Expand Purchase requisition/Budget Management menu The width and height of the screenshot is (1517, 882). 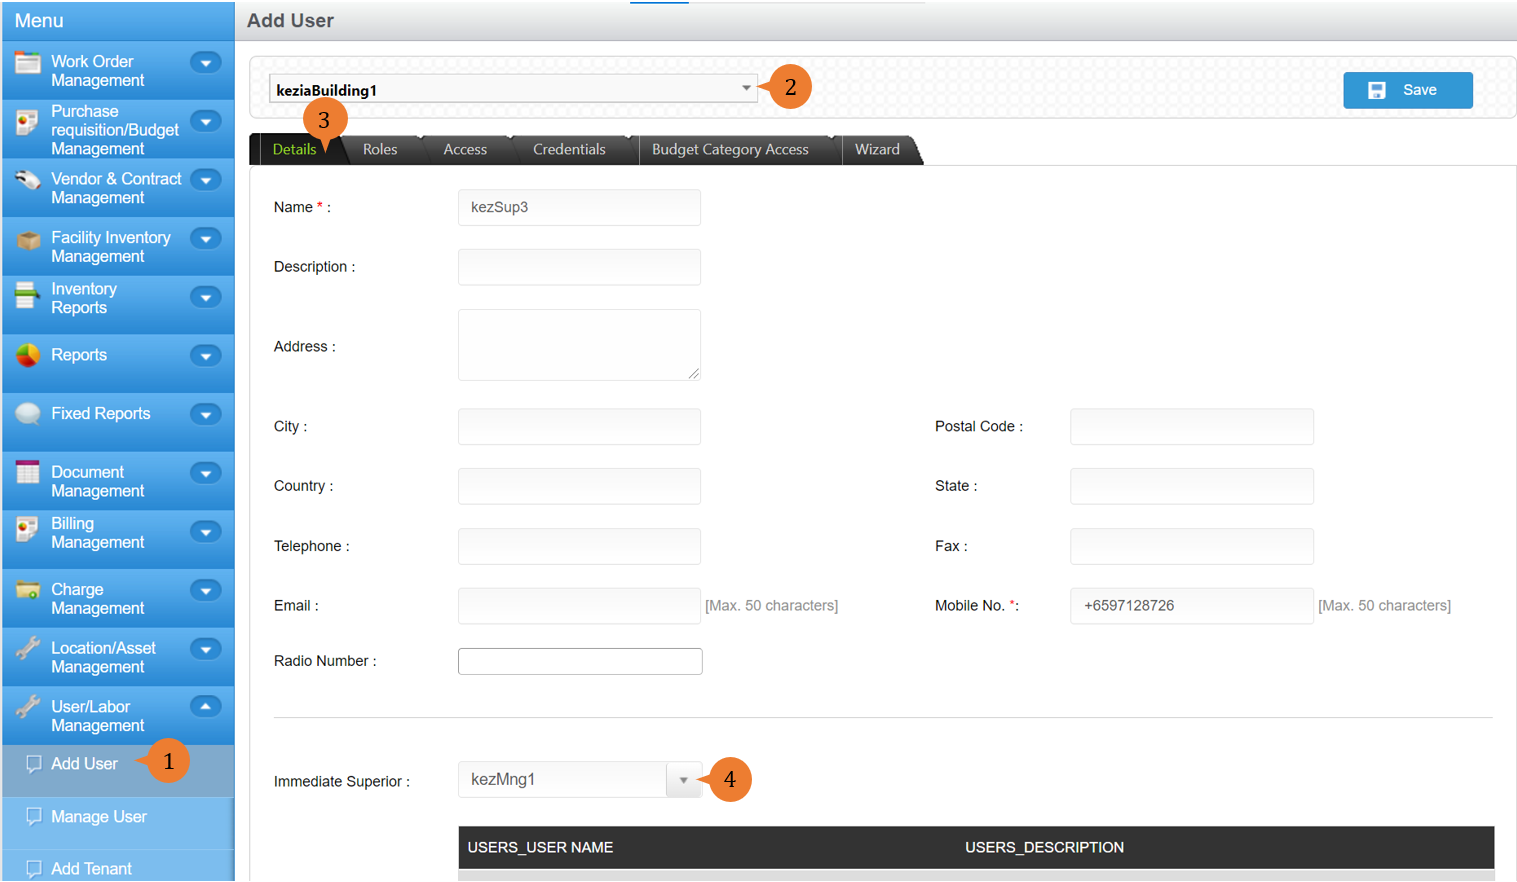(206, 122)
